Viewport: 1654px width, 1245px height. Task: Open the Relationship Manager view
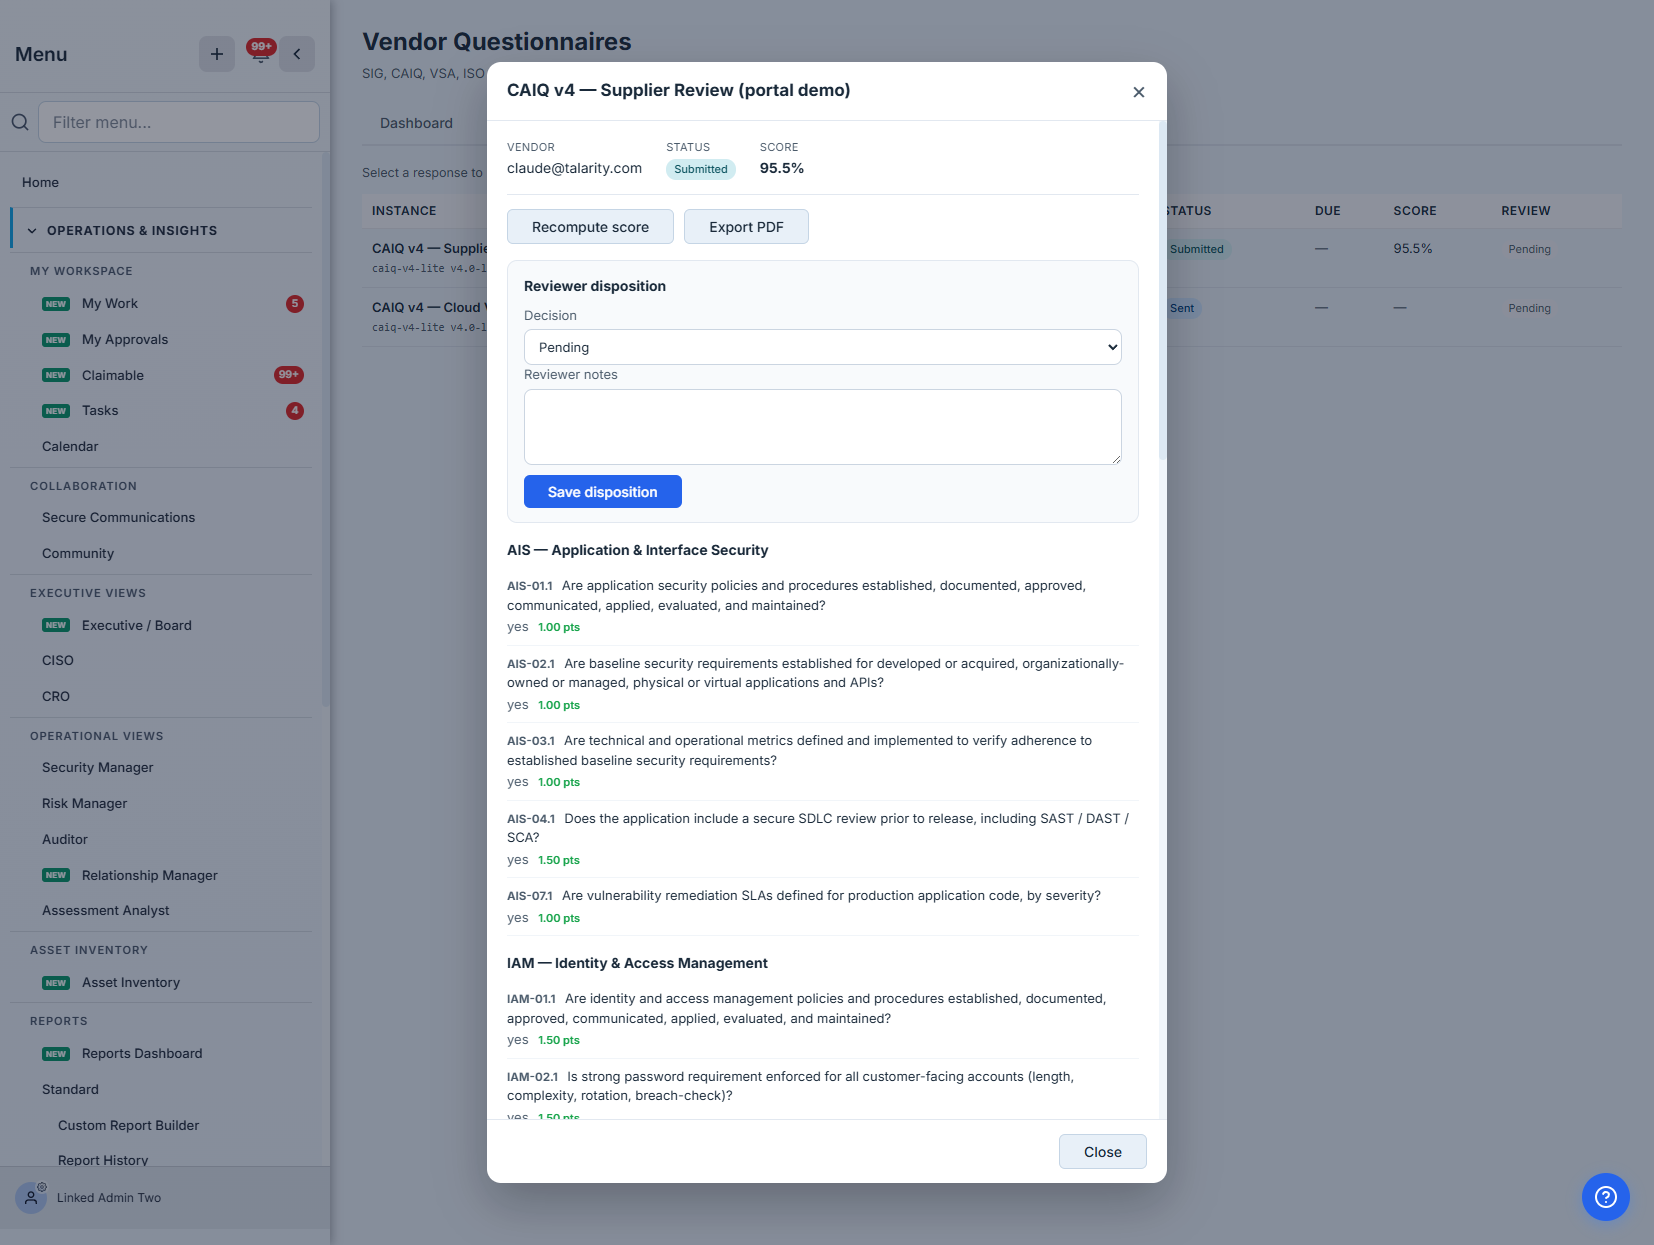(x=150, y=876)
